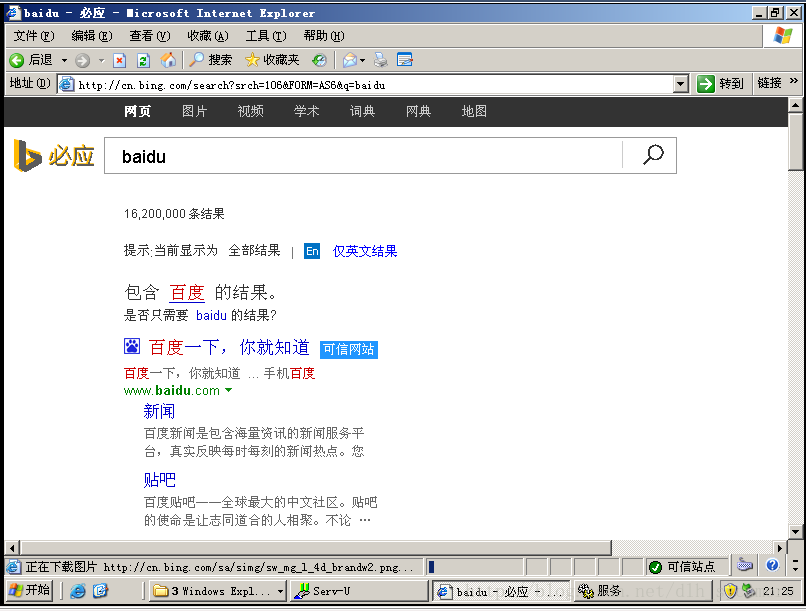Expand the www.baidu.com green dropdown arrow
The width and height of the screenshot is (806, 611).
229,391
